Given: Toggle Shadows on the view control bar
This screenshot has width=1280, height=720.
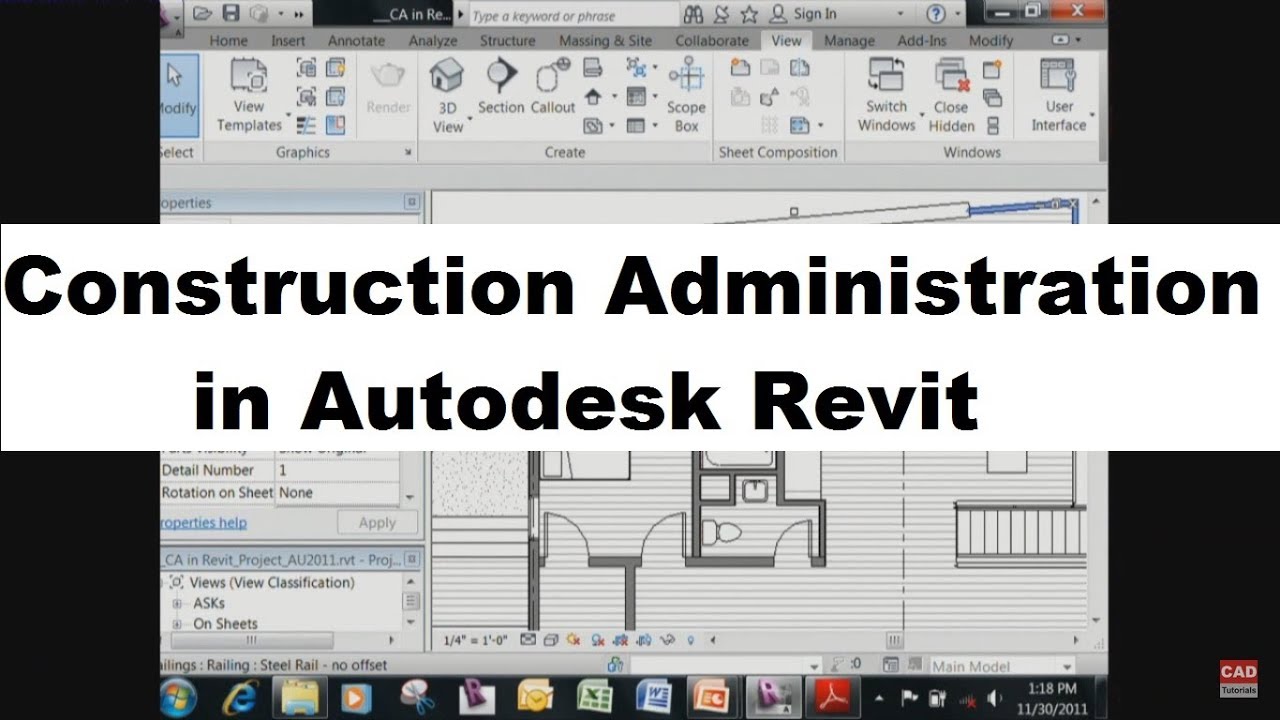Looking at the screenshot, I should pyautogui.click(x=598, y=639).
